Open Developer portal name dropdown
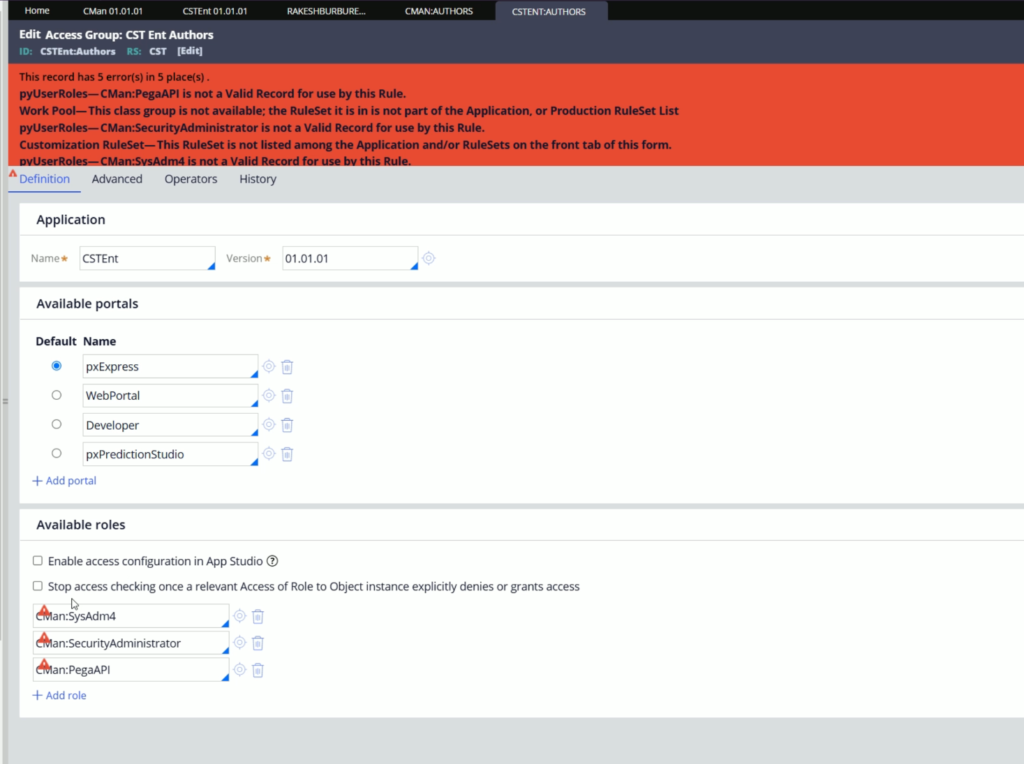Image resolution: width=1024 pixels, height=764 pixels. click(254, 432)
